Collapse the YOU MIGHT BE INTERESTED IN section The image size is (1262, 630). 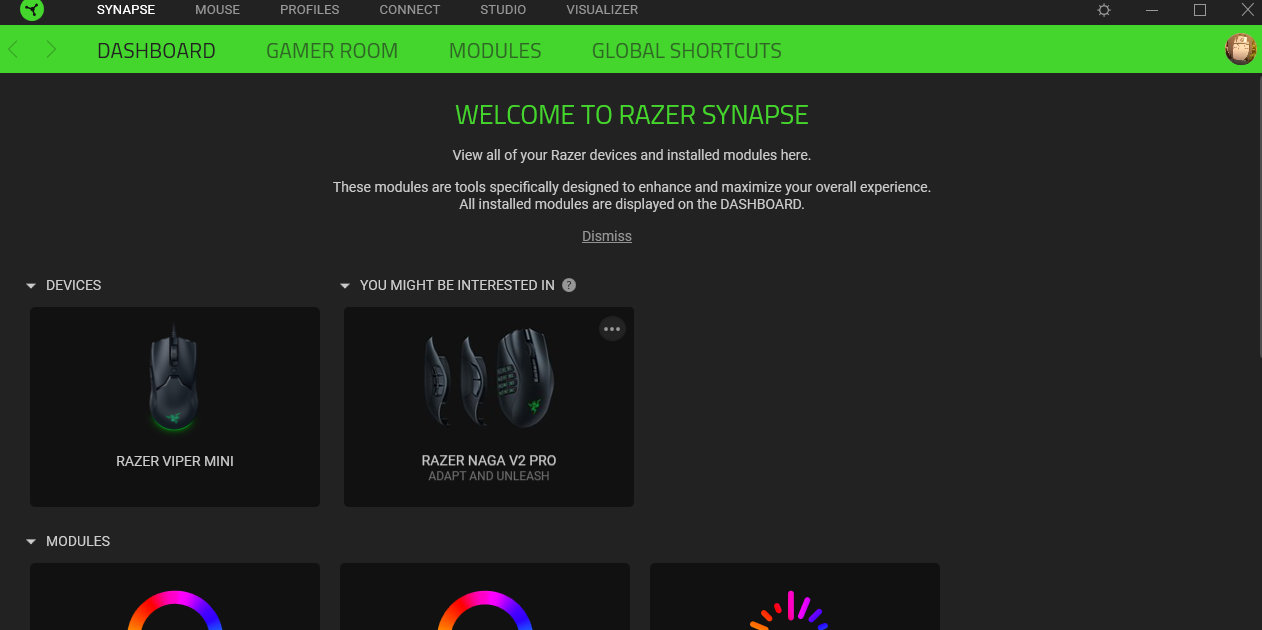coord(345,286)
